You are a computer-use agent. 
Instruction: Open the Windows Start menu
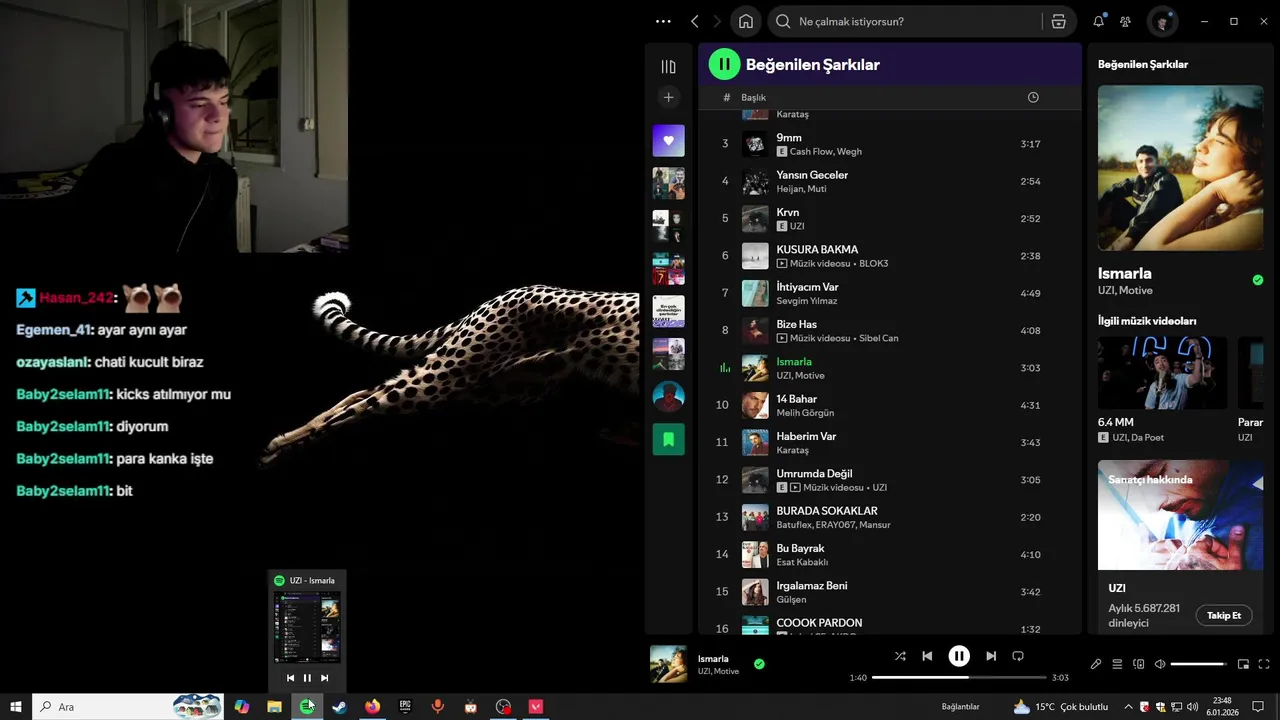16,707
